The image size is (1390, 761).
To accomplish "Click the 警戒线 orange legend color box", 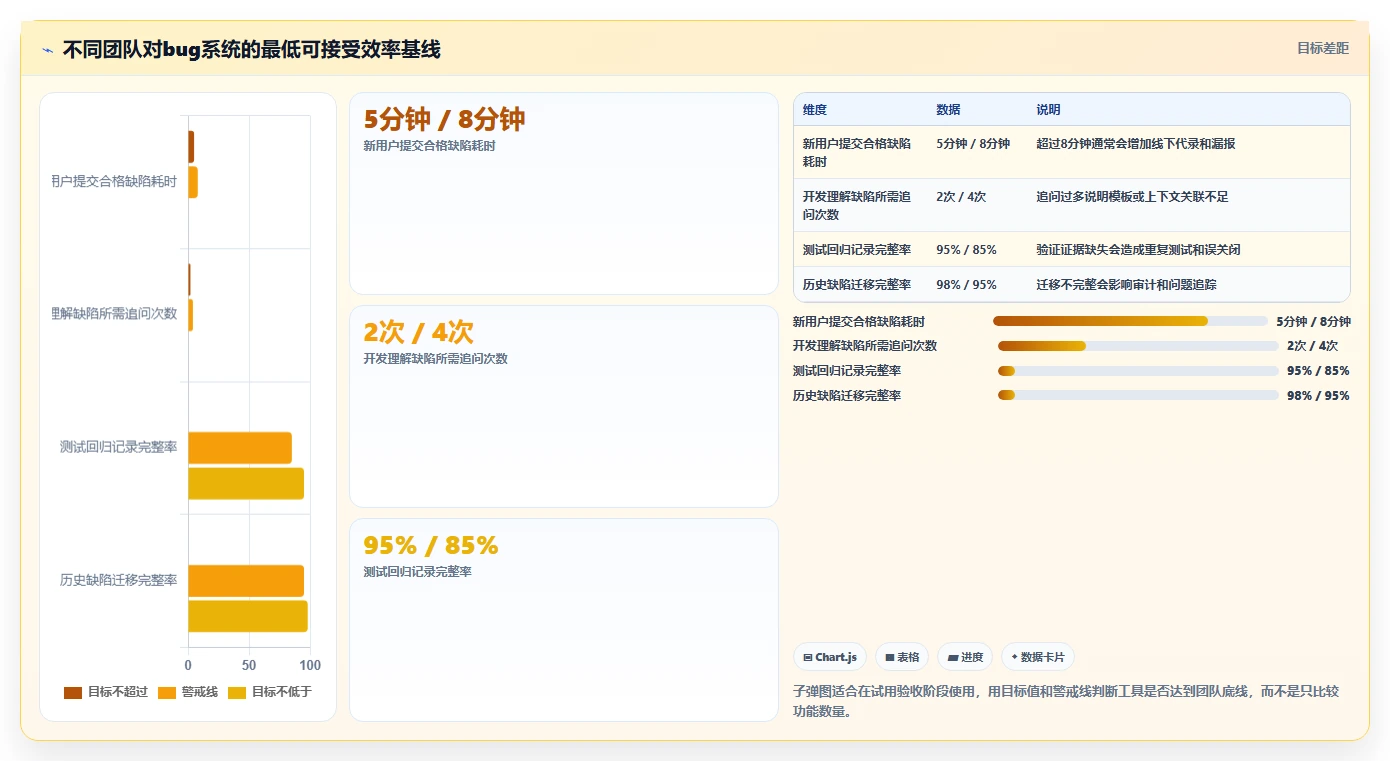I will pyautogui.click(x=167, y=692).
